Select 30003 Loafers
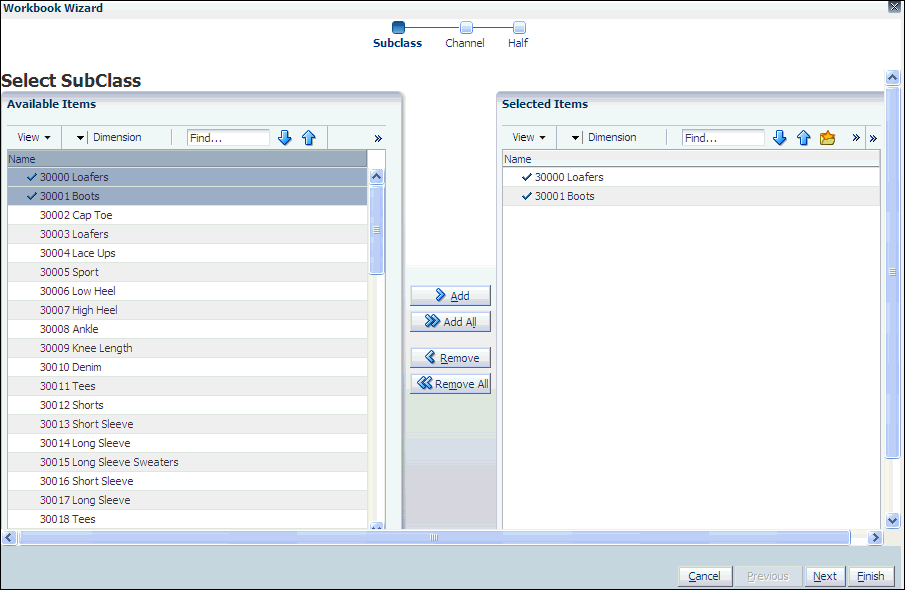 188,234
